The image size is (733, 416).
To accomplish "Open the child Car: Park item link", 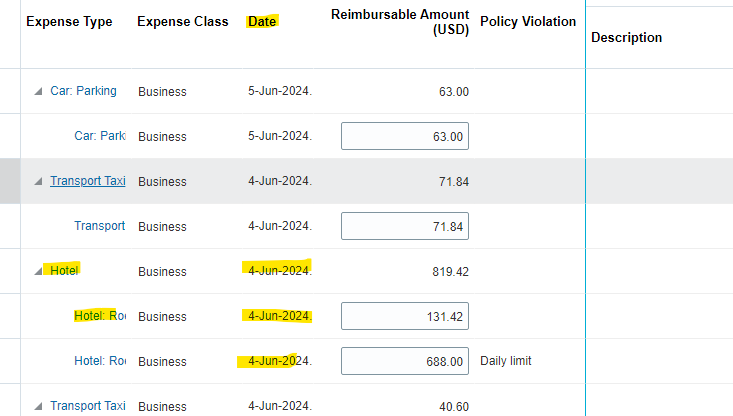I will click(100, 136).
